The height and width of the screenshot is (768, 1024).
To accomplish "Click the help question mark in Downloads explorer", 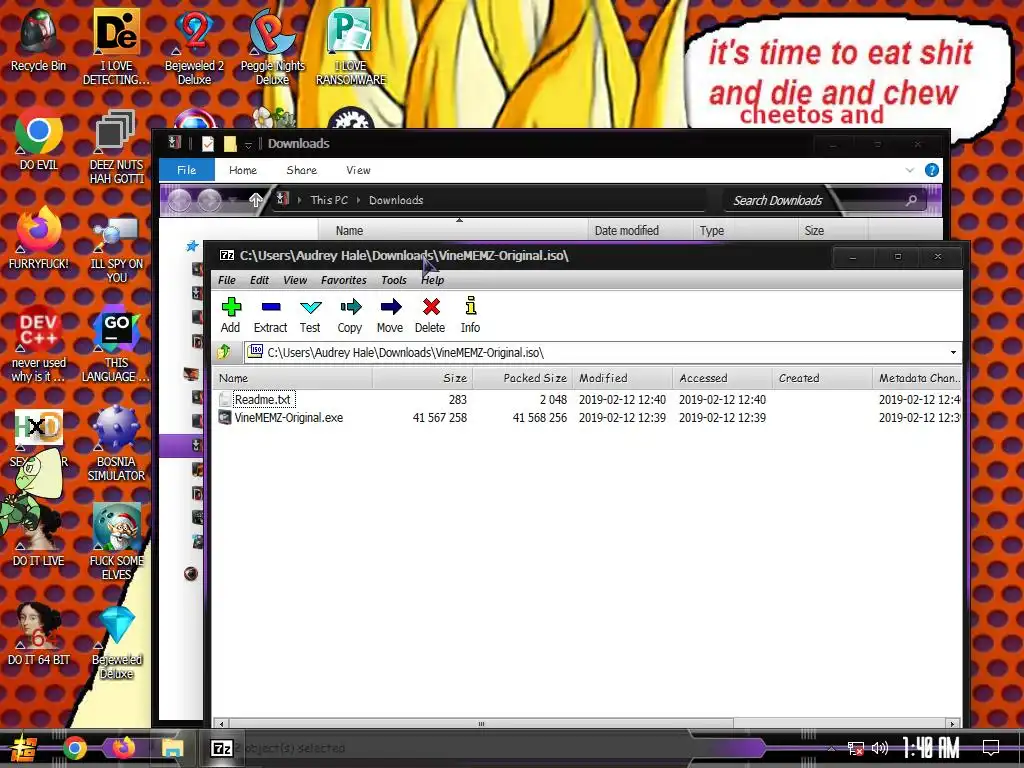I will pyautogui.click(x=932, y=170).
